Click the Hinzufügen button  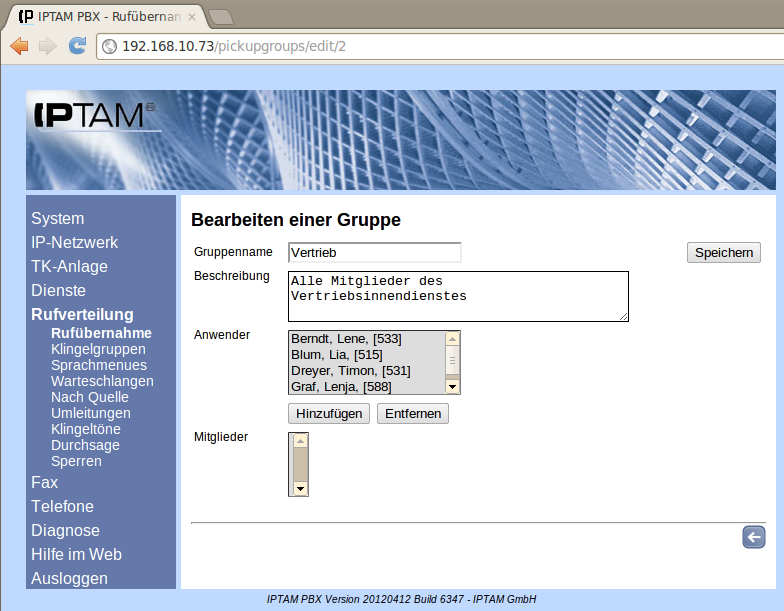tap(329, 414)
